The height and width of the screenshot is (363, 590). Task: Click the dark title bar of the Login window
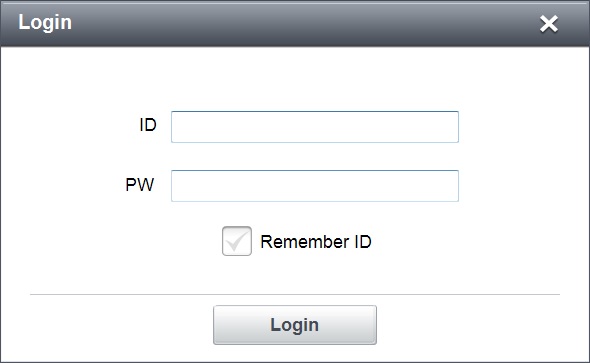pyautogui.click(x=295, y=24)
